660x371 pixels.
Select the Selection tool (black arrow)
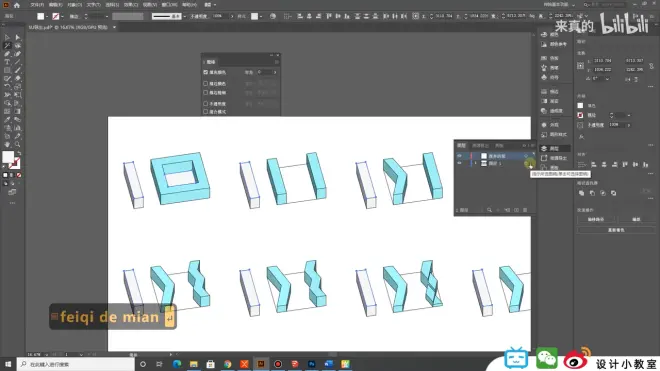point(7,37)
